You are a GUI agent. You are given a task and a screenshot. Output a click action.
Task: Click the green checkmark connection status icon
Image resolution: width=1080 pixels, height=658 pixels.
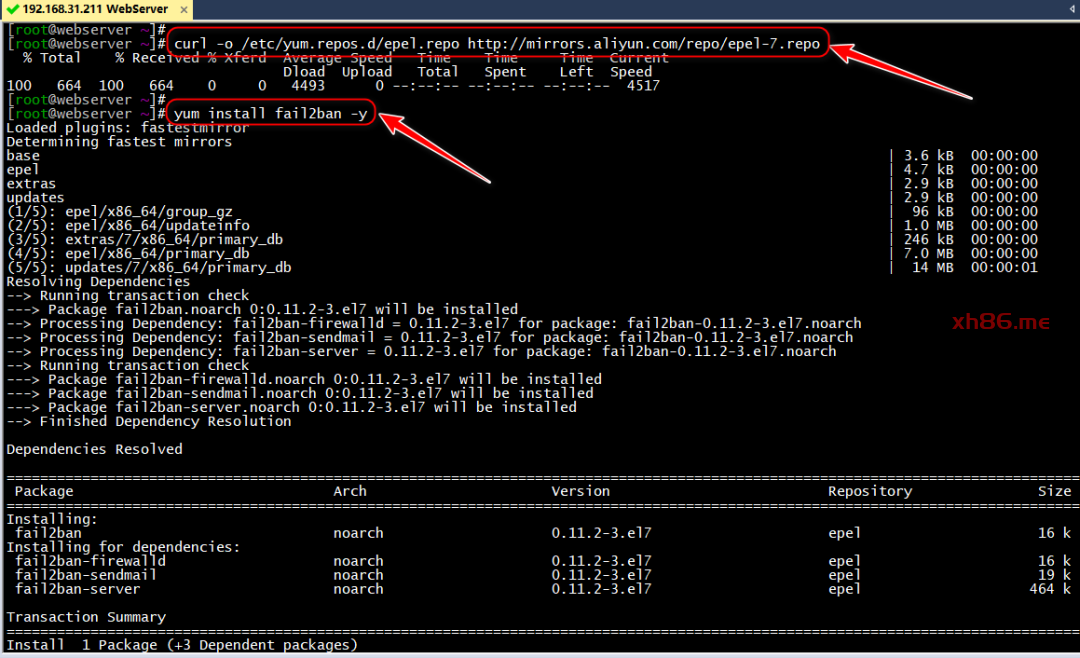[12, 10]
